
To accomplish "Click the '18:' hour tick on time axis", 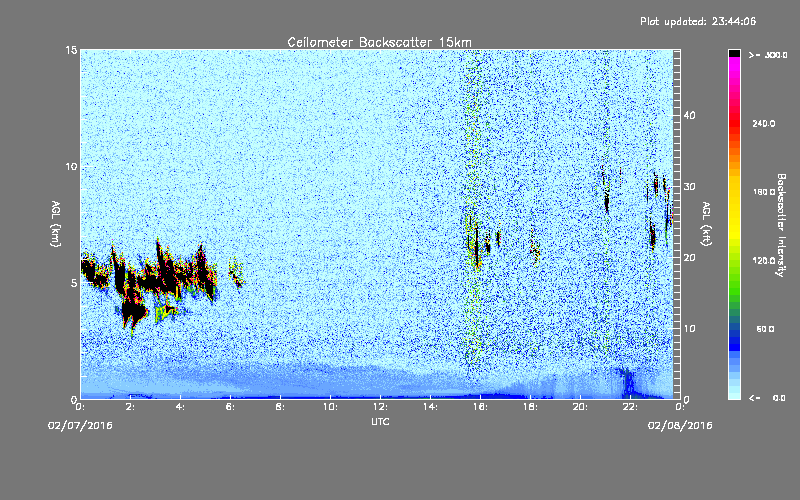I will (530, 407).
